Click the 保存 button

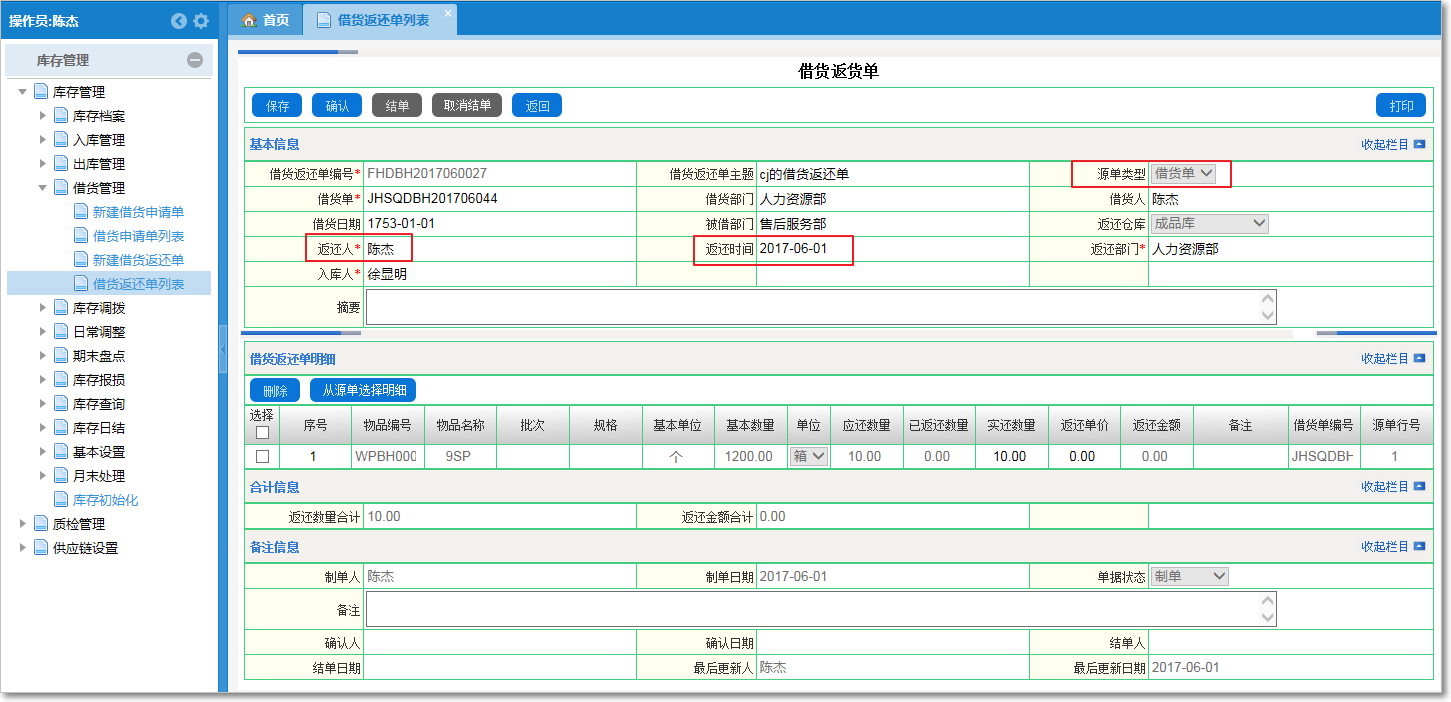point(277,106)
